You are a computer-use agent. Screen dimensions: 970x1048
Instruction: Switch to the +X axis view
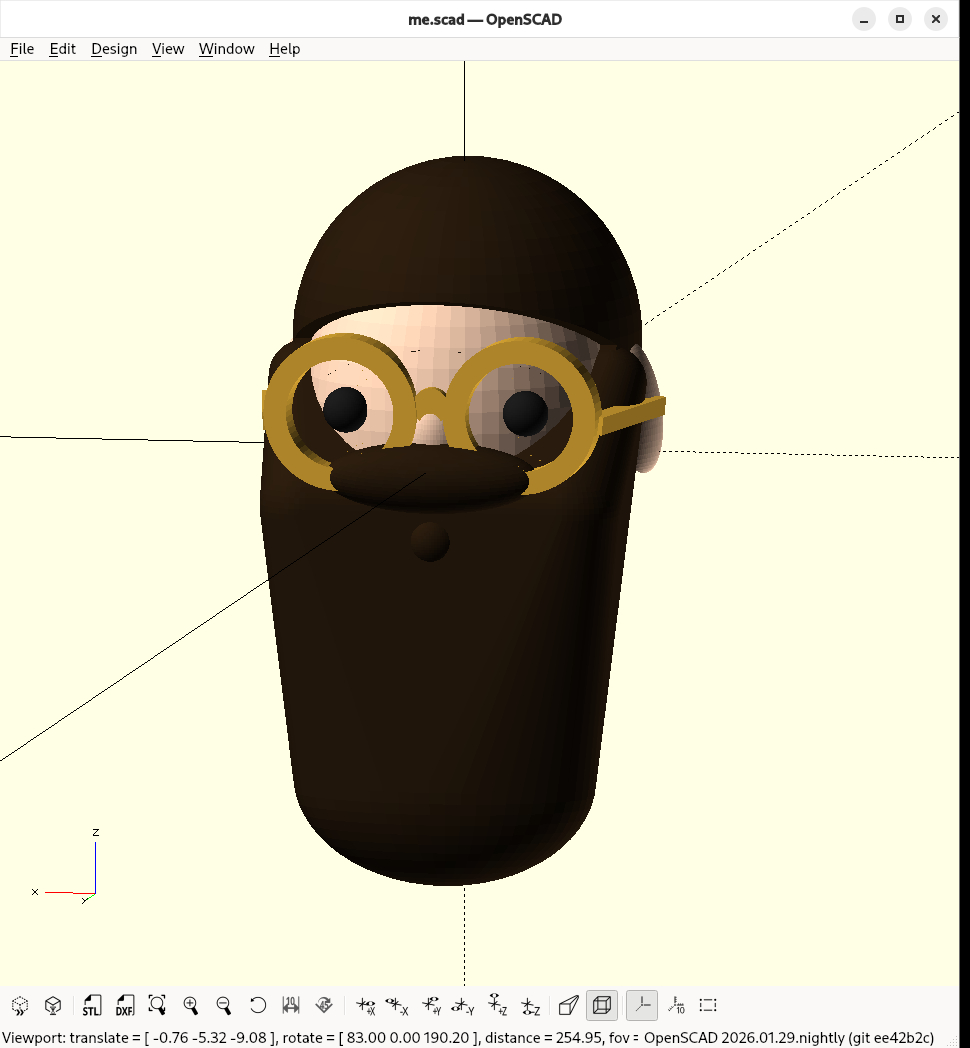pos(365,1005)
